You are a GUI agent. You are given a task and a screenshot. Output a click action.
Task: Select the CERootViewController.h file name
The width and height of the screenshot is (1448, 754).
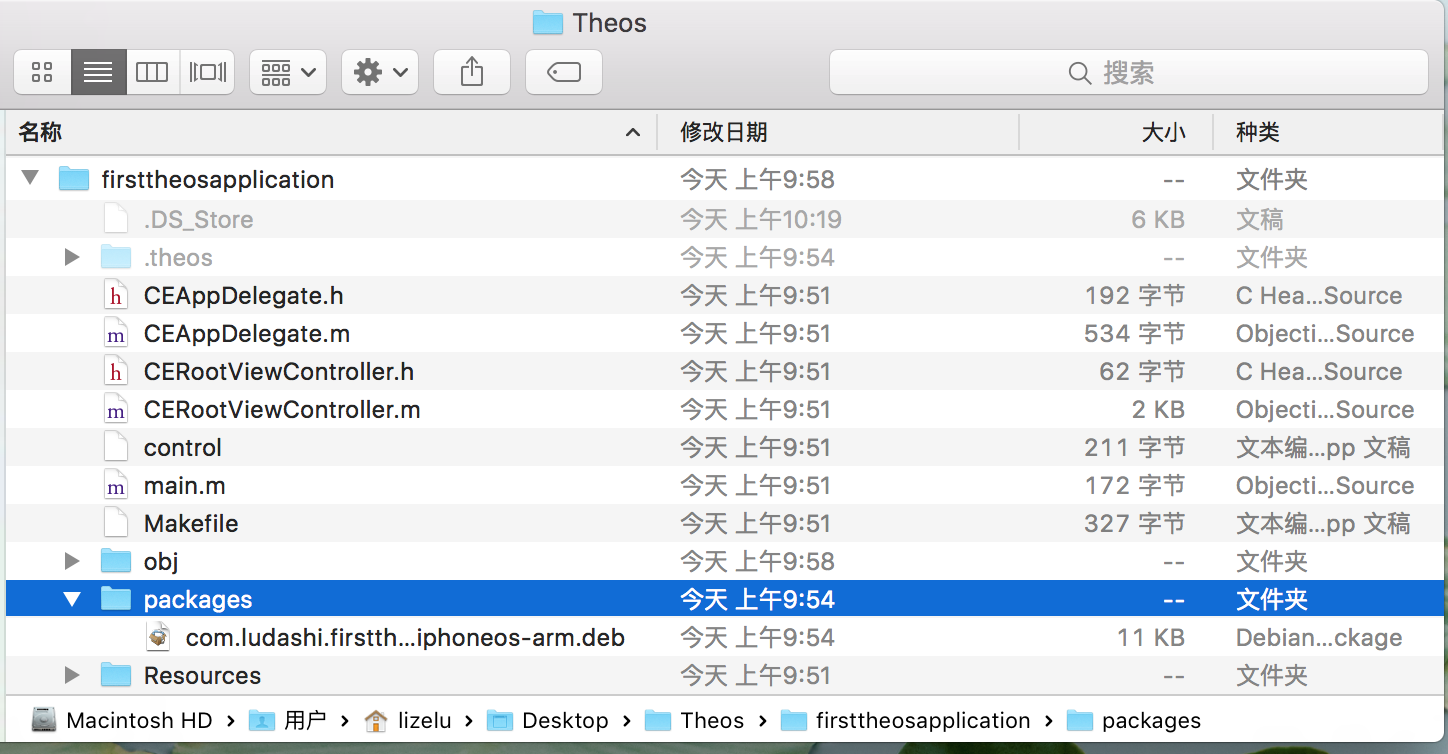279,372
